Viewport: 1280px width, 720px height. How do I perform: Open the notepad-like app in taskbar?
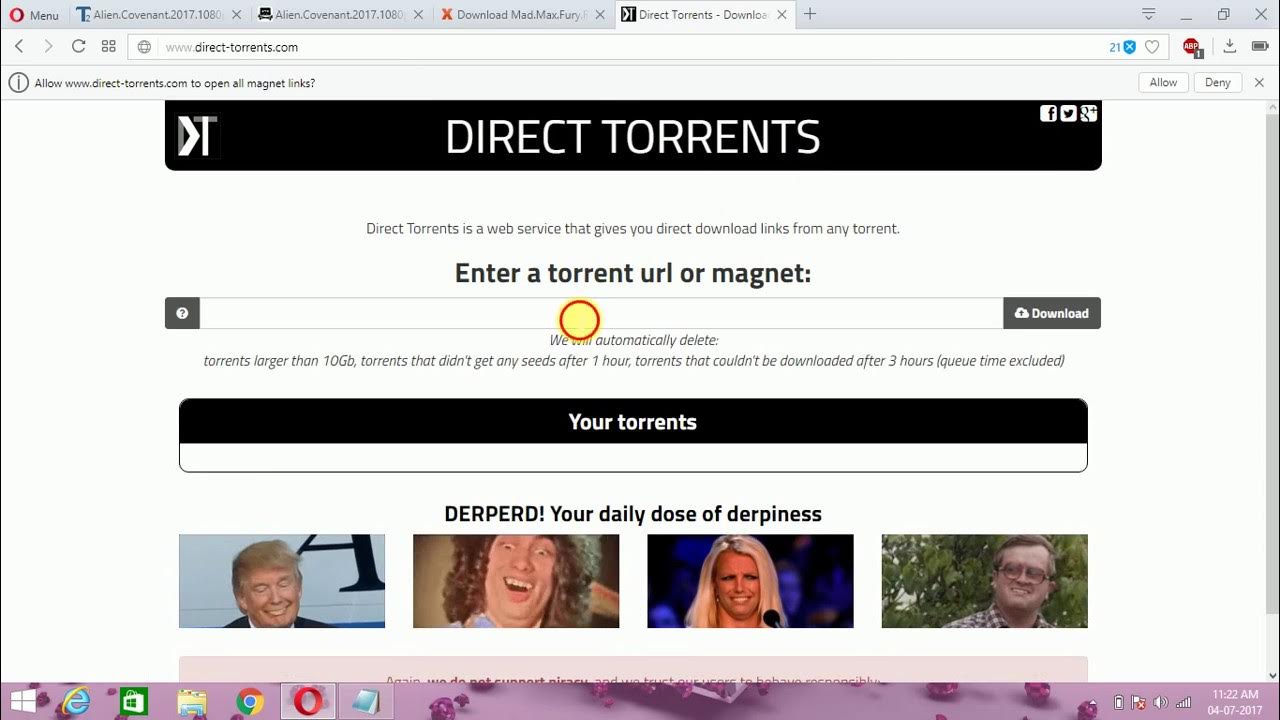tap(366, 702)
